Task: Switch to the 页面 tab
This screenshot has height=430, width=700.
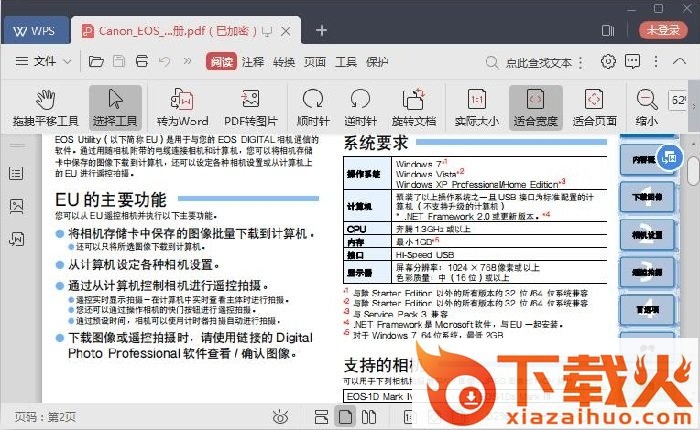Action: [x=315, y=62]
